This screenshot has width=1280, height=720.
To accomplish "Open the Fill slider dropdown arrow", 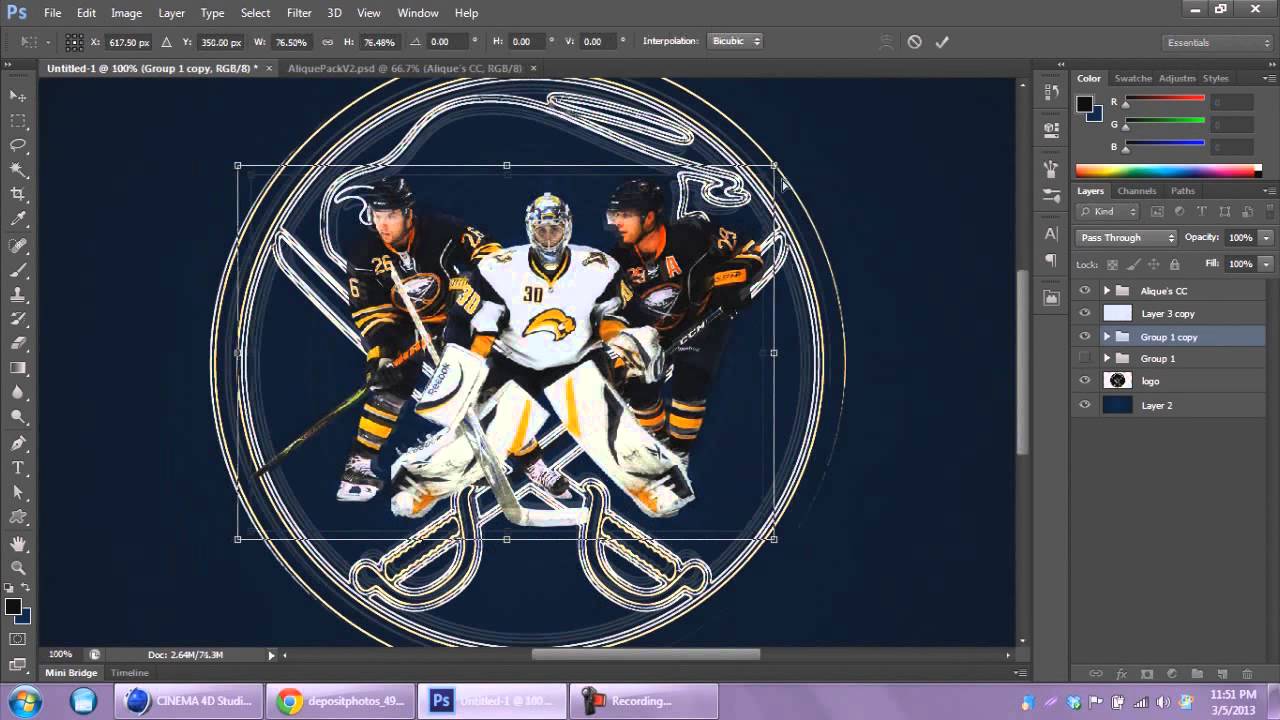I will pos(1266,264).
